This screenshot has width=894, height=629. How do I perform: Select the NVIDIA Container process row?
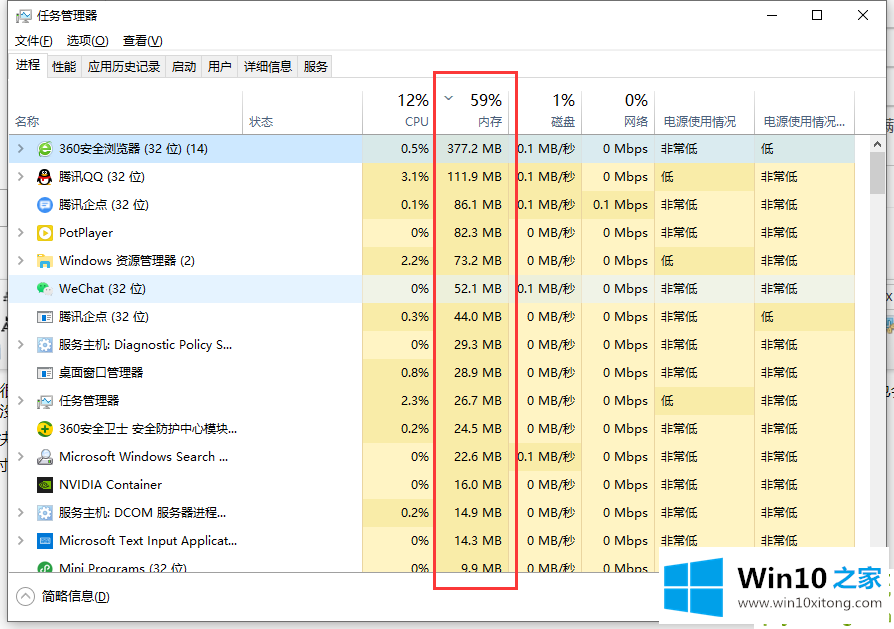tap(432, 485)
